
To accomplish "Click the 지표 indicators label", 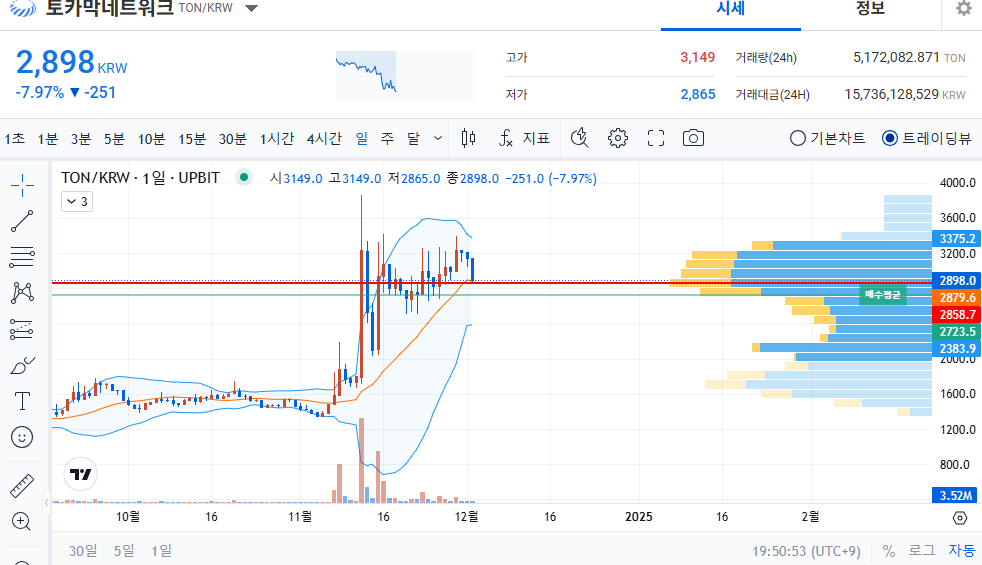I will click(536, 138).
